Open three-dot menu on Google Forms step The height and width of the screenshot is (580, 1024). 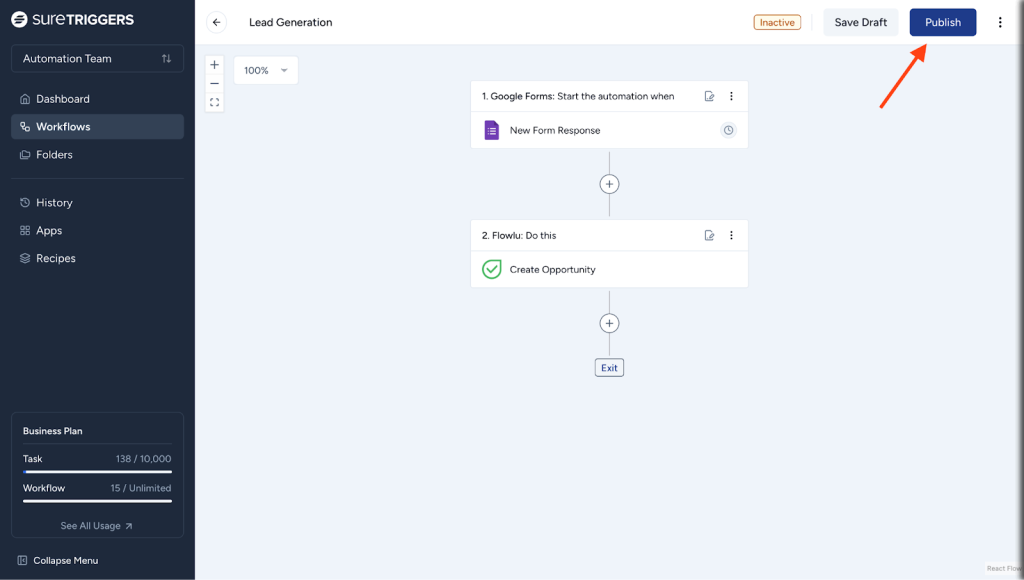click(731, 97)
